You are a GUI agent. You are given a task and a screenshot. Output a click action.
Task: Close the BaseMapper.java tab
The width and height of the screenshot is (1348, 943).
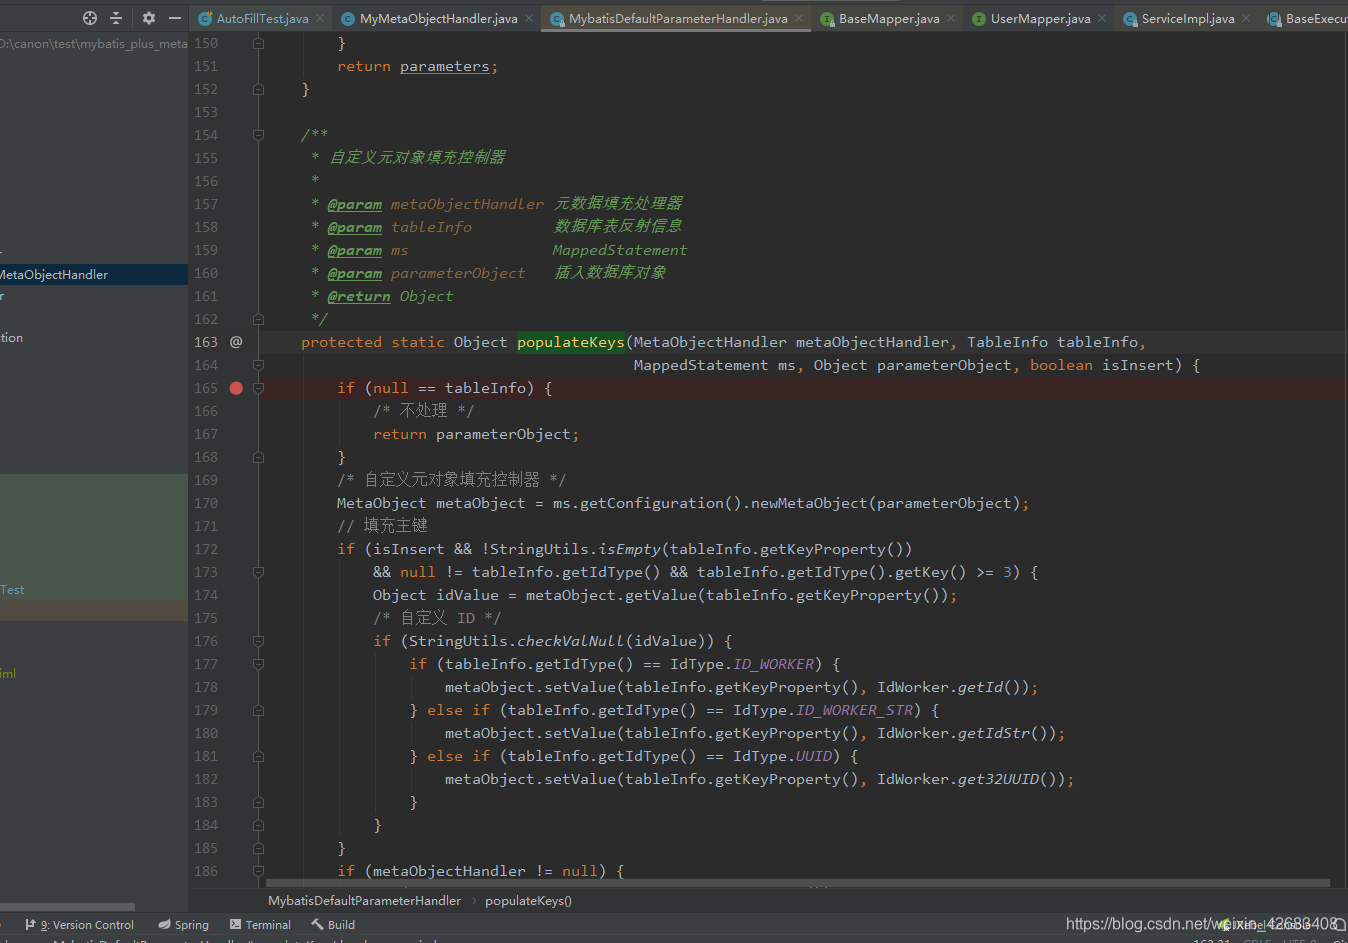[x=951, y=18]
